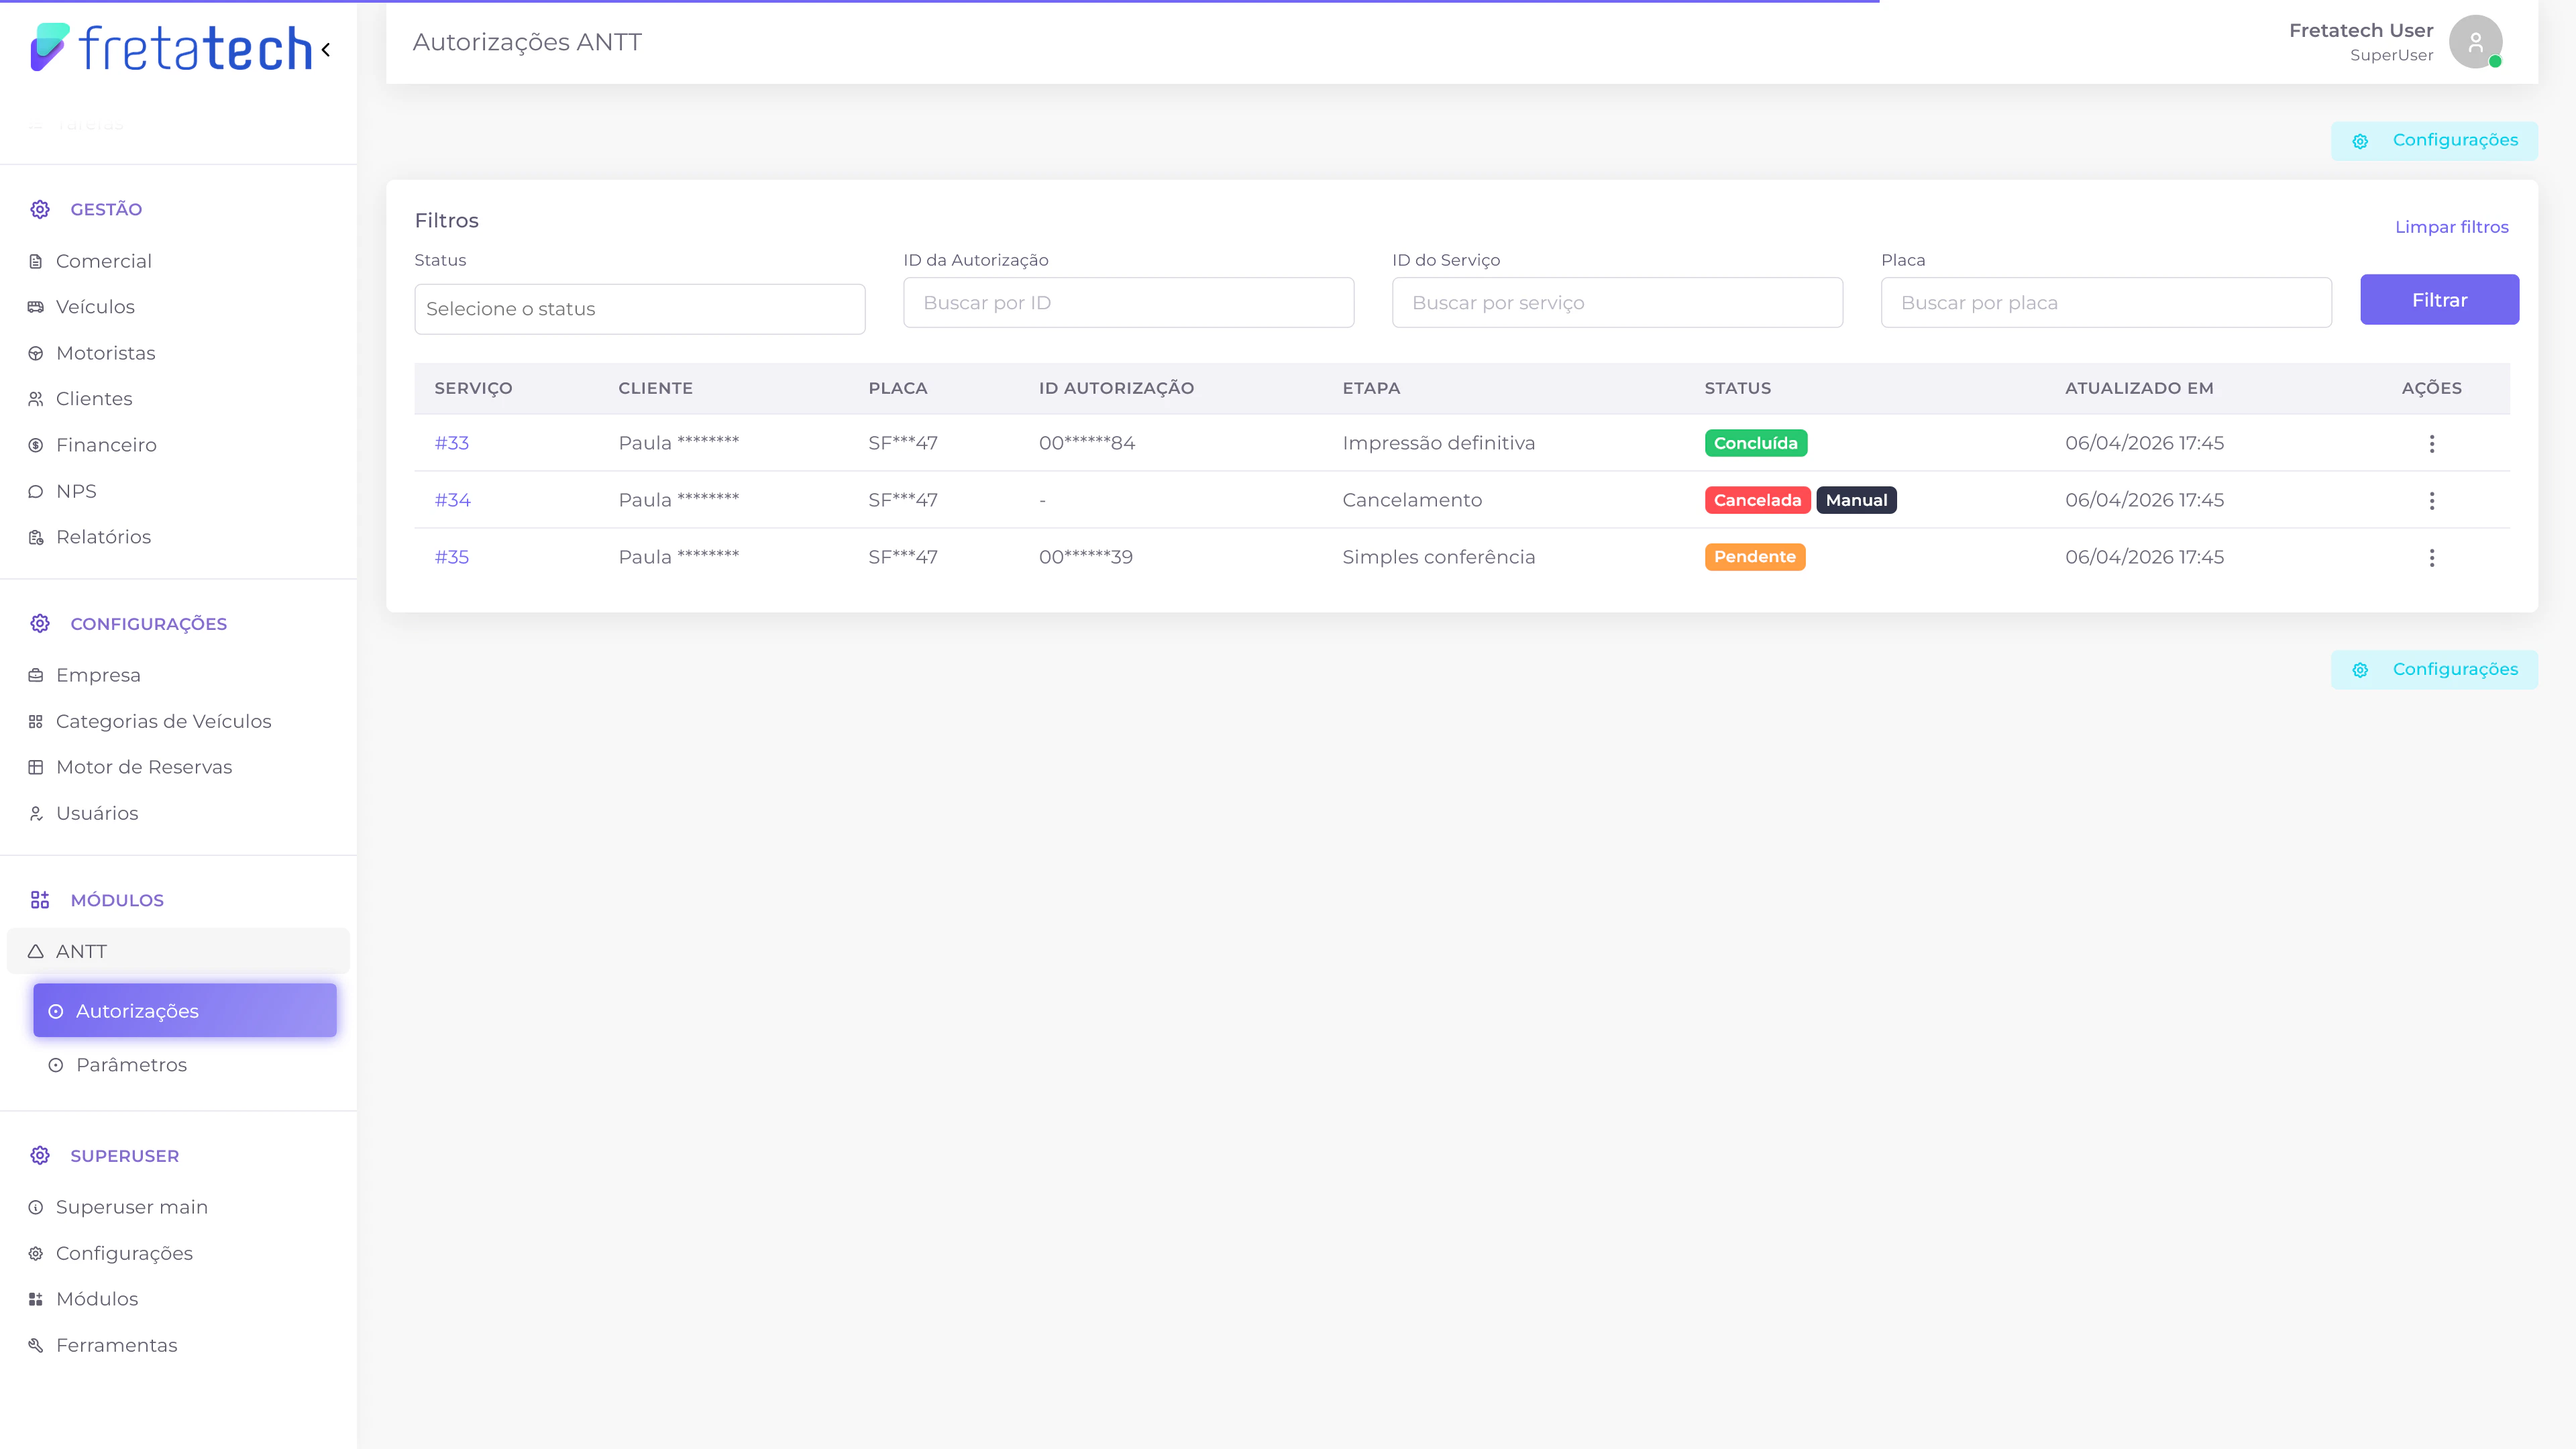Expand the Relatórios menu entry
The width and height of the screenshot is (2576, 1449).
pos(103,537)
